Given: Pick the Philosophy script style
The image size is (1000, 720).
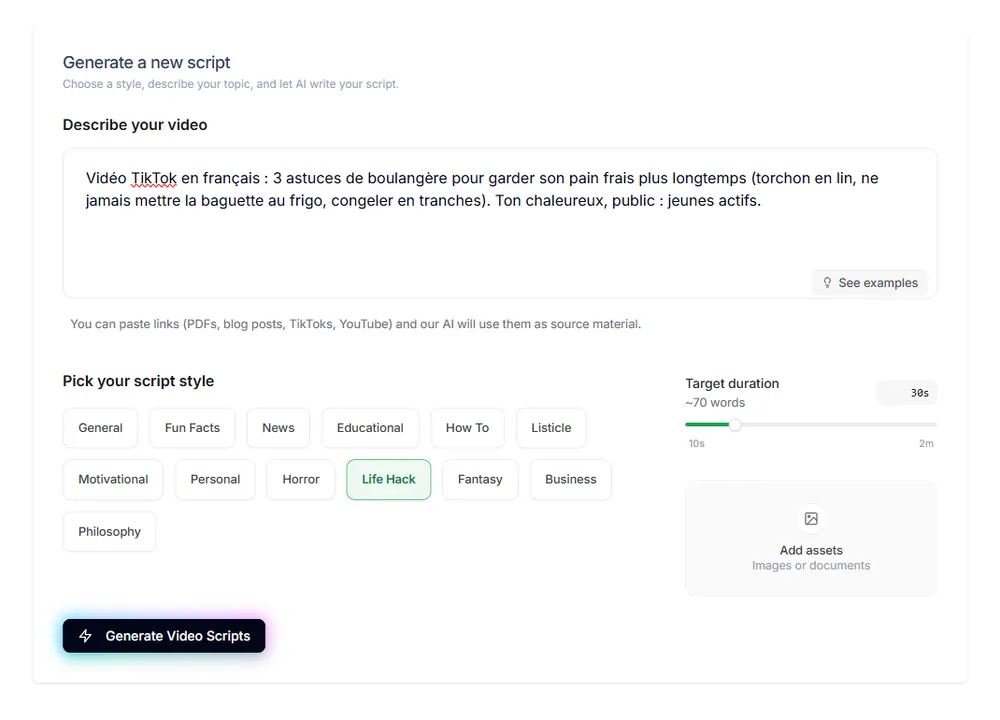Looking at the screenshot, I should tap(109, 532).
